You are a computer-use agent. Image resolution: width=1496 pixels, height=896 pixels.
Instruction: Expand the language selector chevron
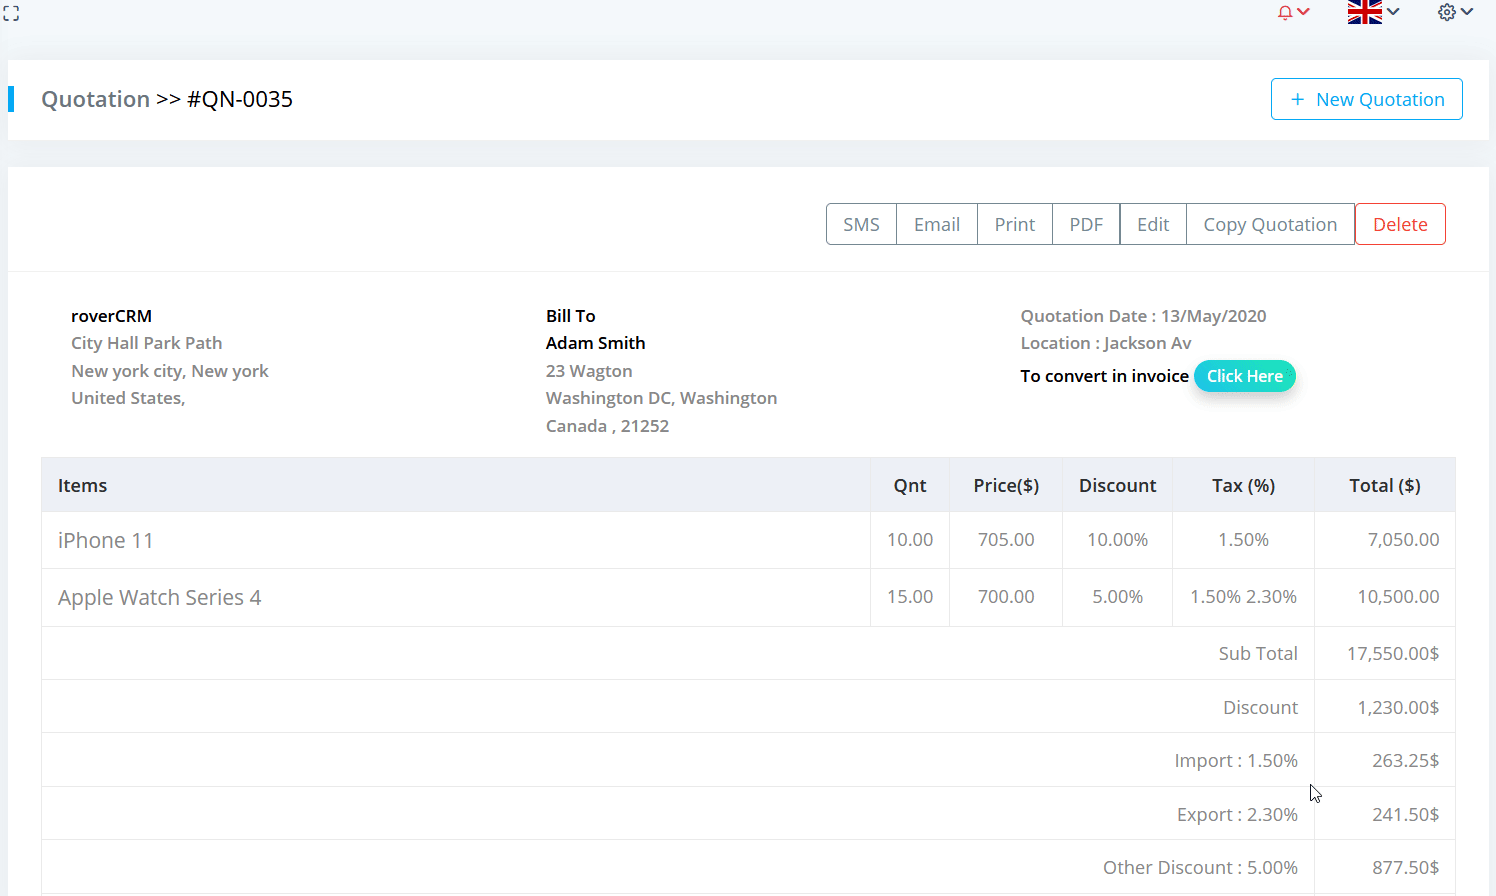tap(1393, 12)
